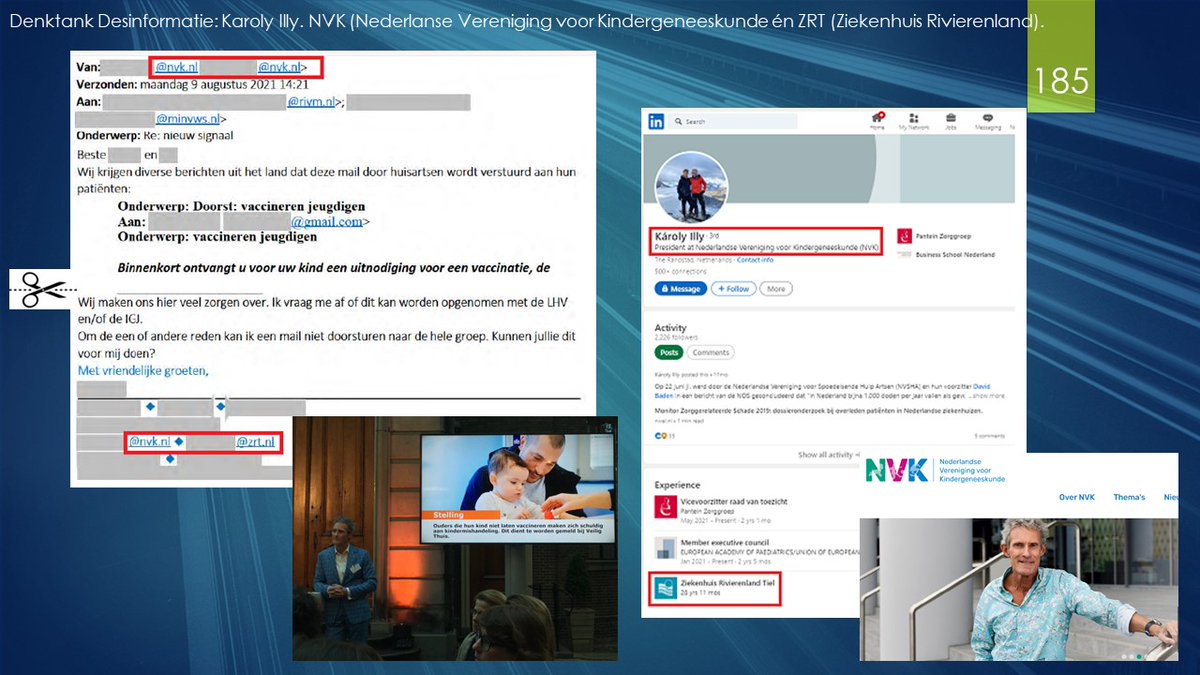
Task: Select the Posts activity filter
Action: point(668,352)
